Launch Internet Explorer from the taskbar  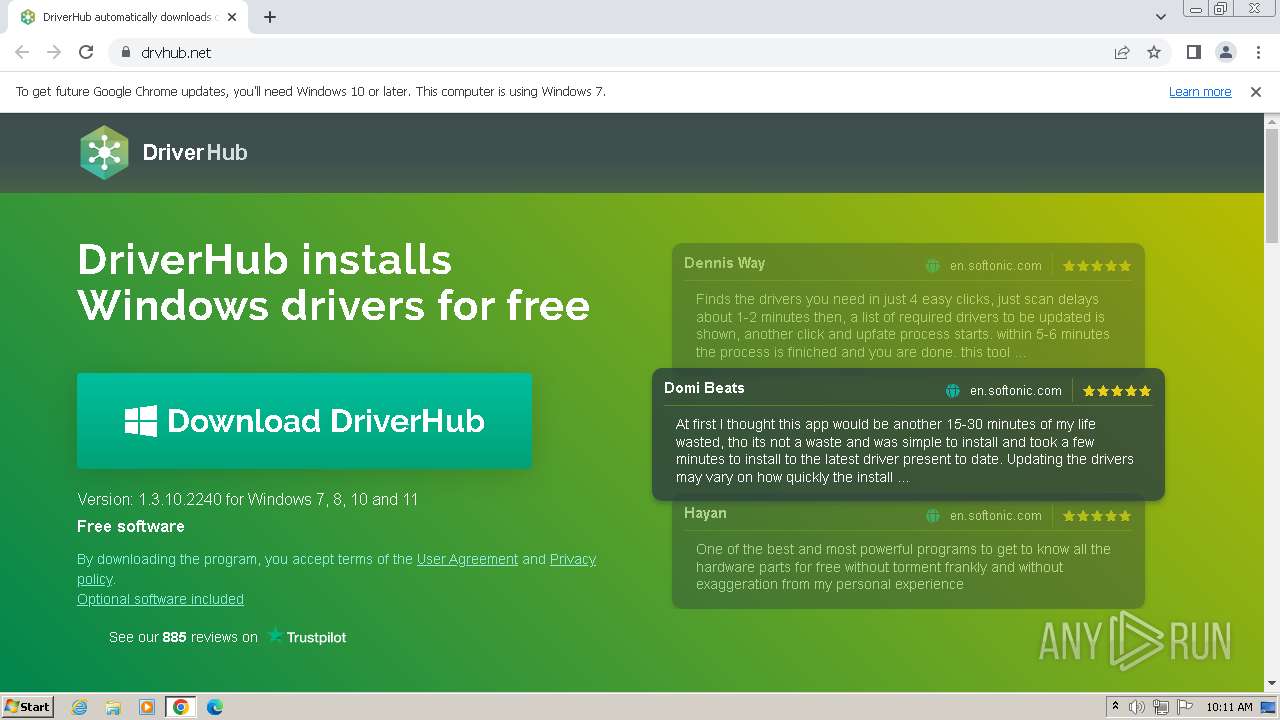[79, 707]
